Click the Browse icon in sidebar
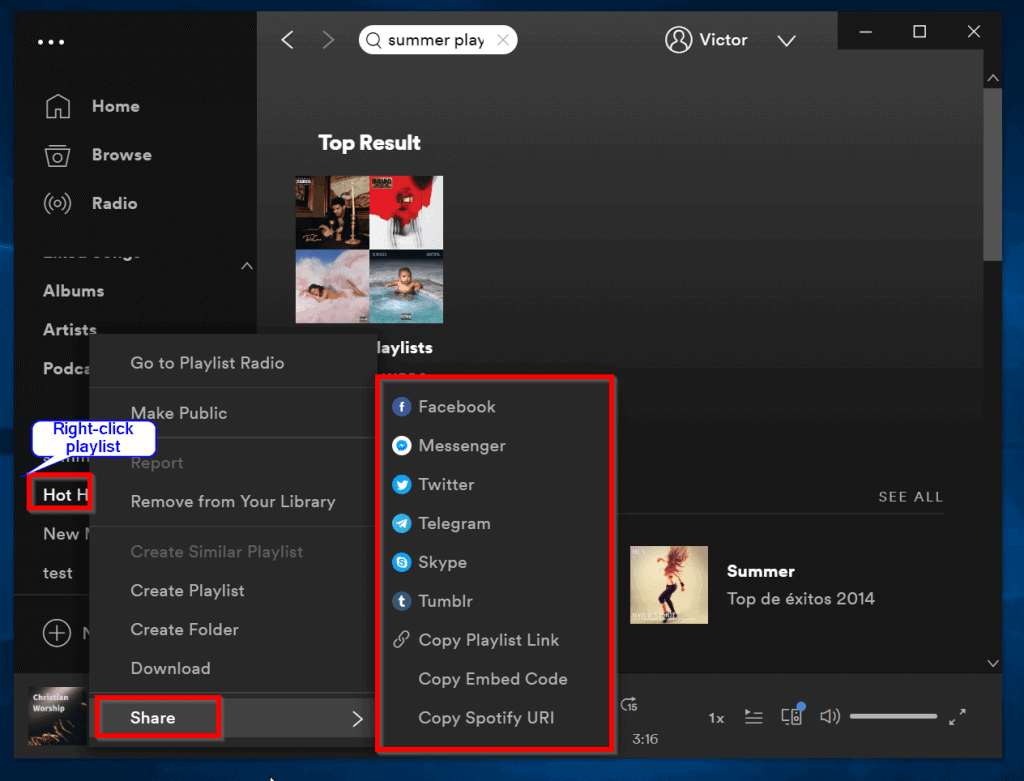Screen dimensions: 1024x781 coord(57,155)
